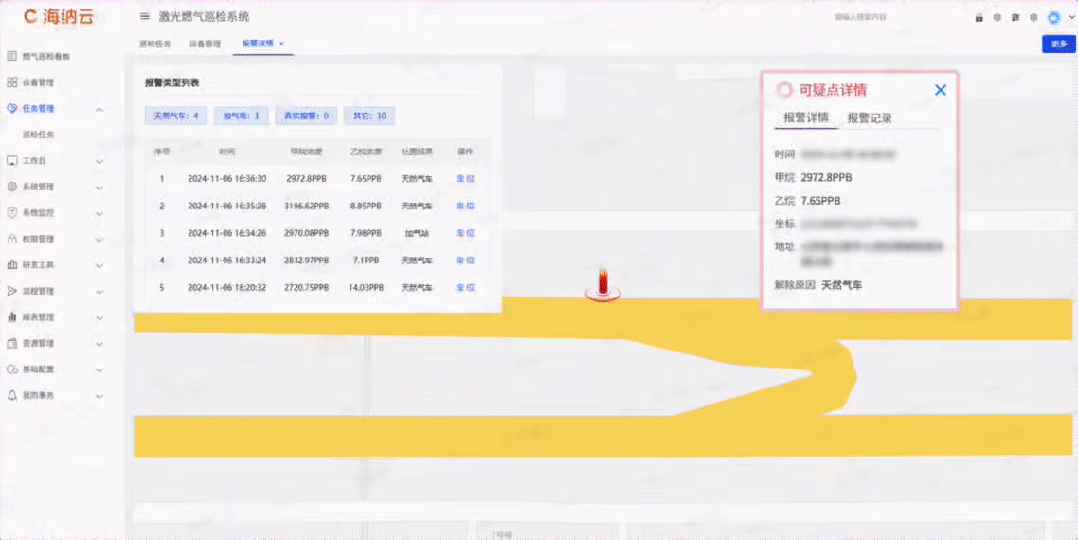The height and width of the screenshot is (540, 1078).
Task: Collapse the 任务管理 sidebar group
Action: pyautogui.click(x=100, y=109)
